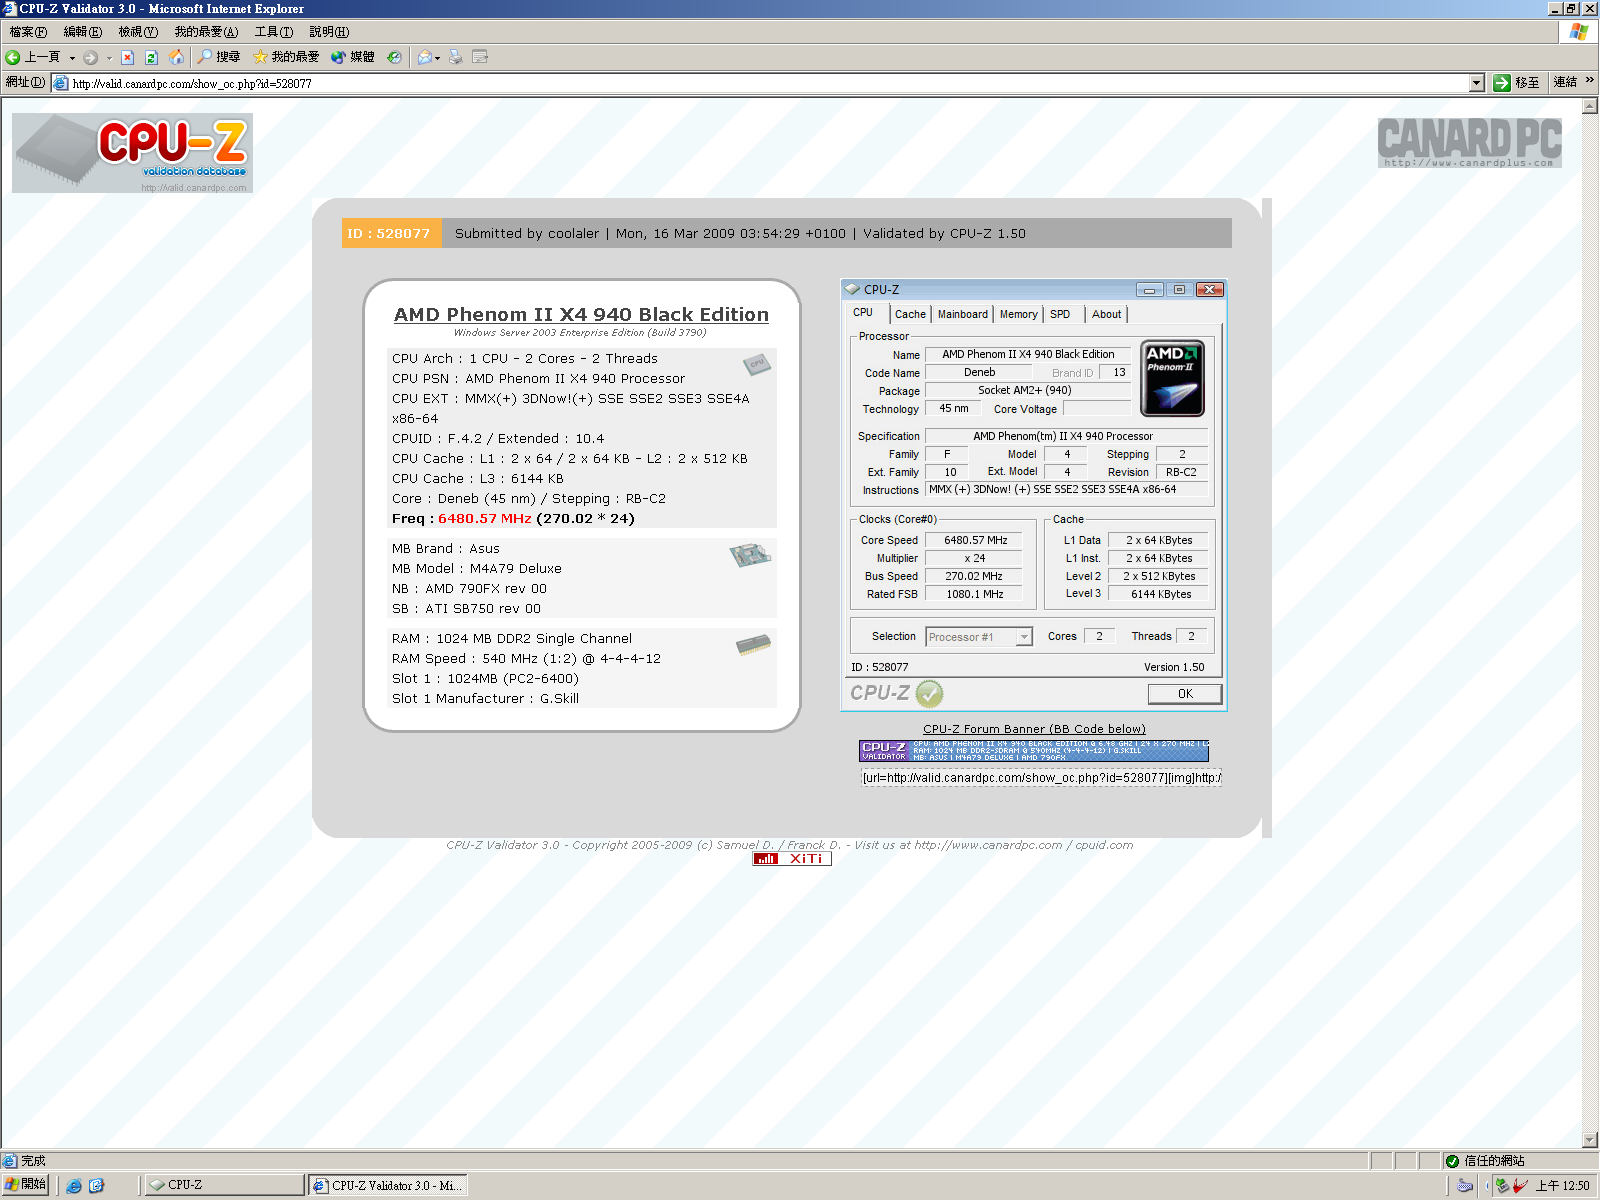This screenshot has width=1600, height=1200.
Task: Open the 我的最愛(A) Favorites menu
Action: pyautogui.click(x=206, y=32)
